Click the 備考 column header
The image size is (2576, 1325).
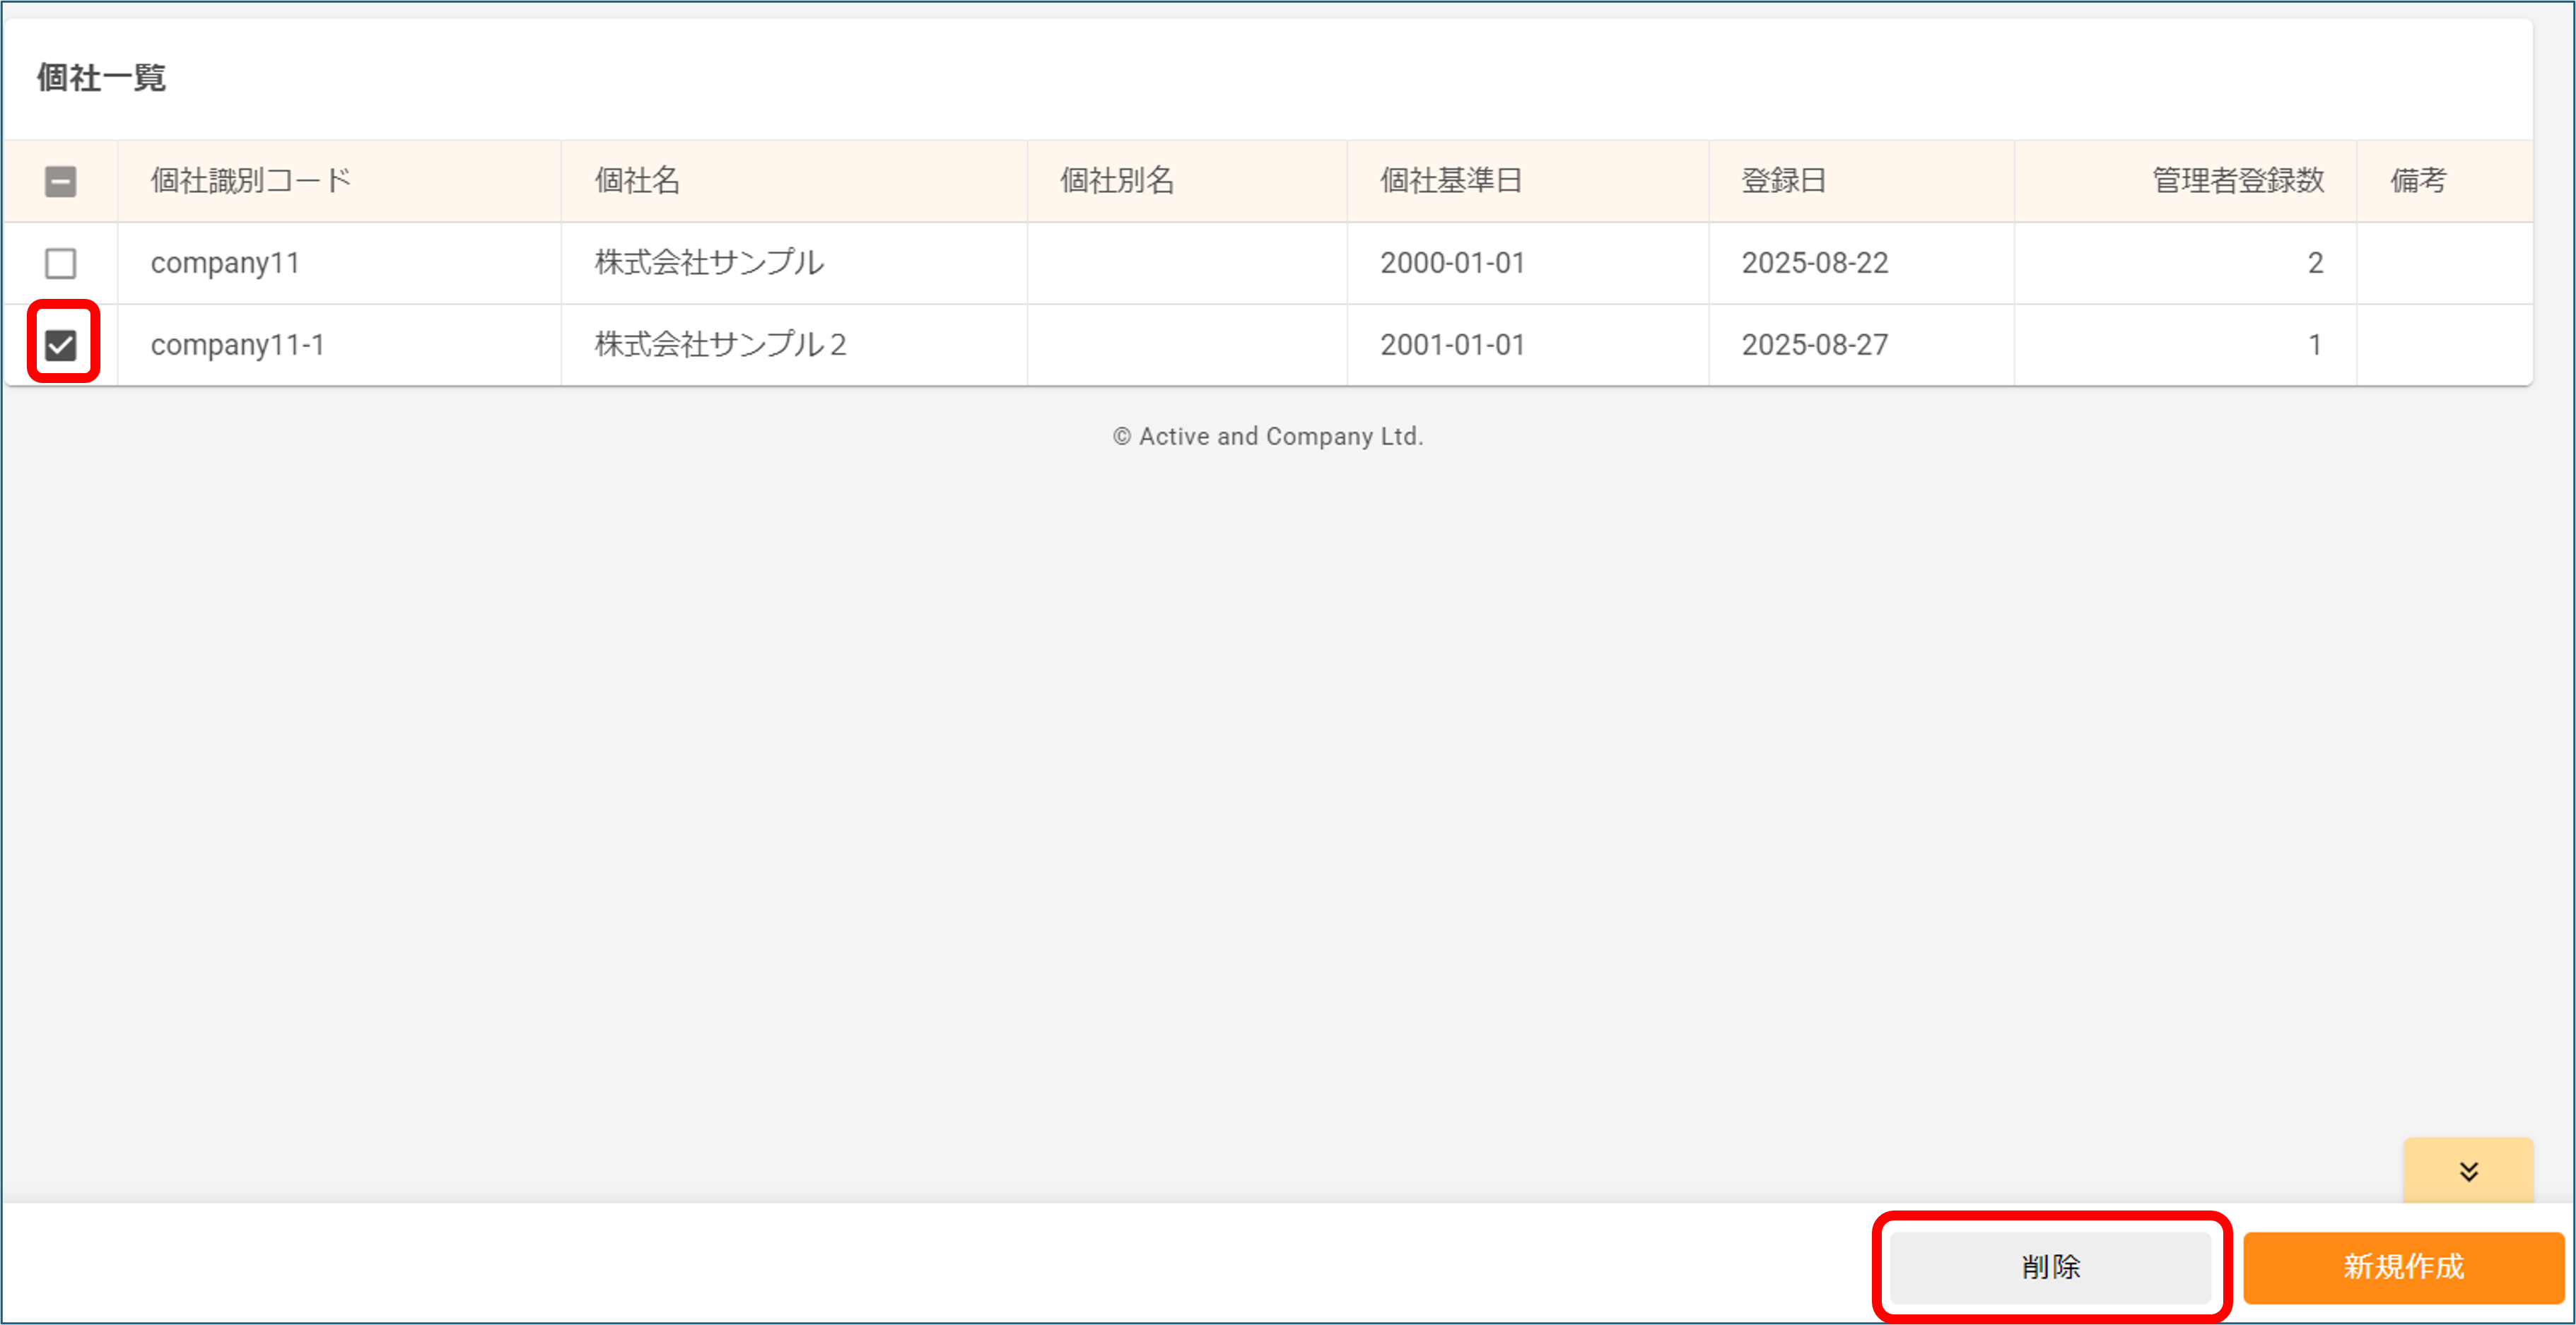(2417, 181)
